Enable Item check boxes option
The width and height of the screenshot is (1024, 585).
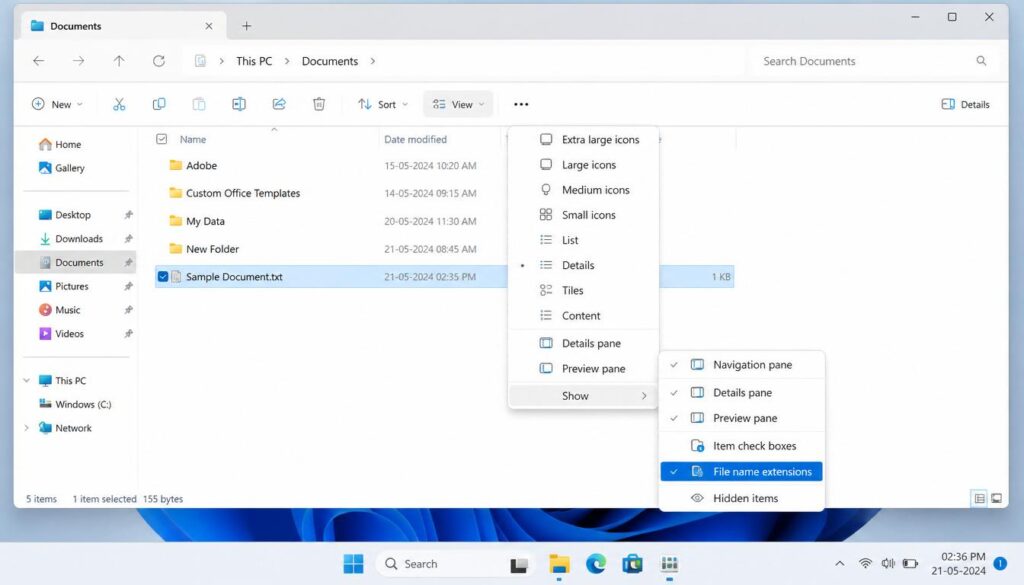tap(742, 446)
